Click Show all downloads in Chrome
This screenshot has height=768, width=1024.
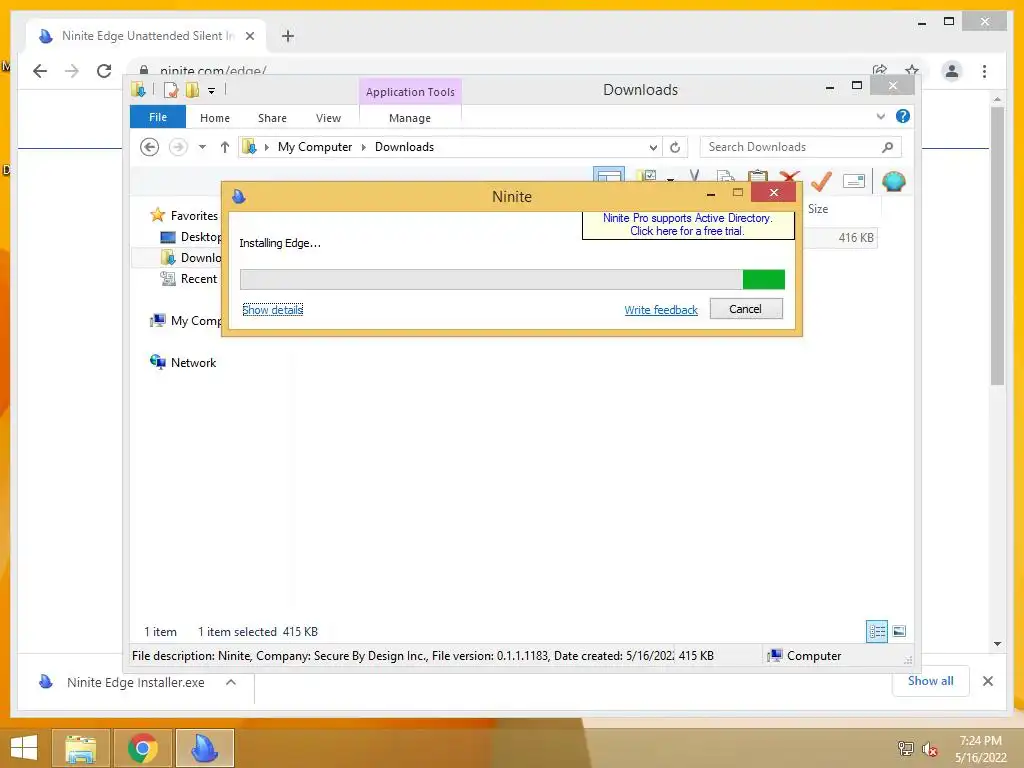[x=930, y=681]
